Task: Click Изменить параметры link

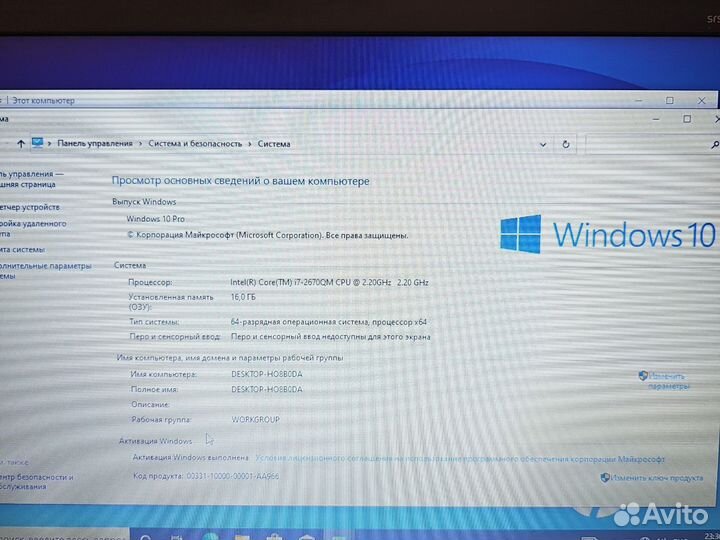Action: 669,381
